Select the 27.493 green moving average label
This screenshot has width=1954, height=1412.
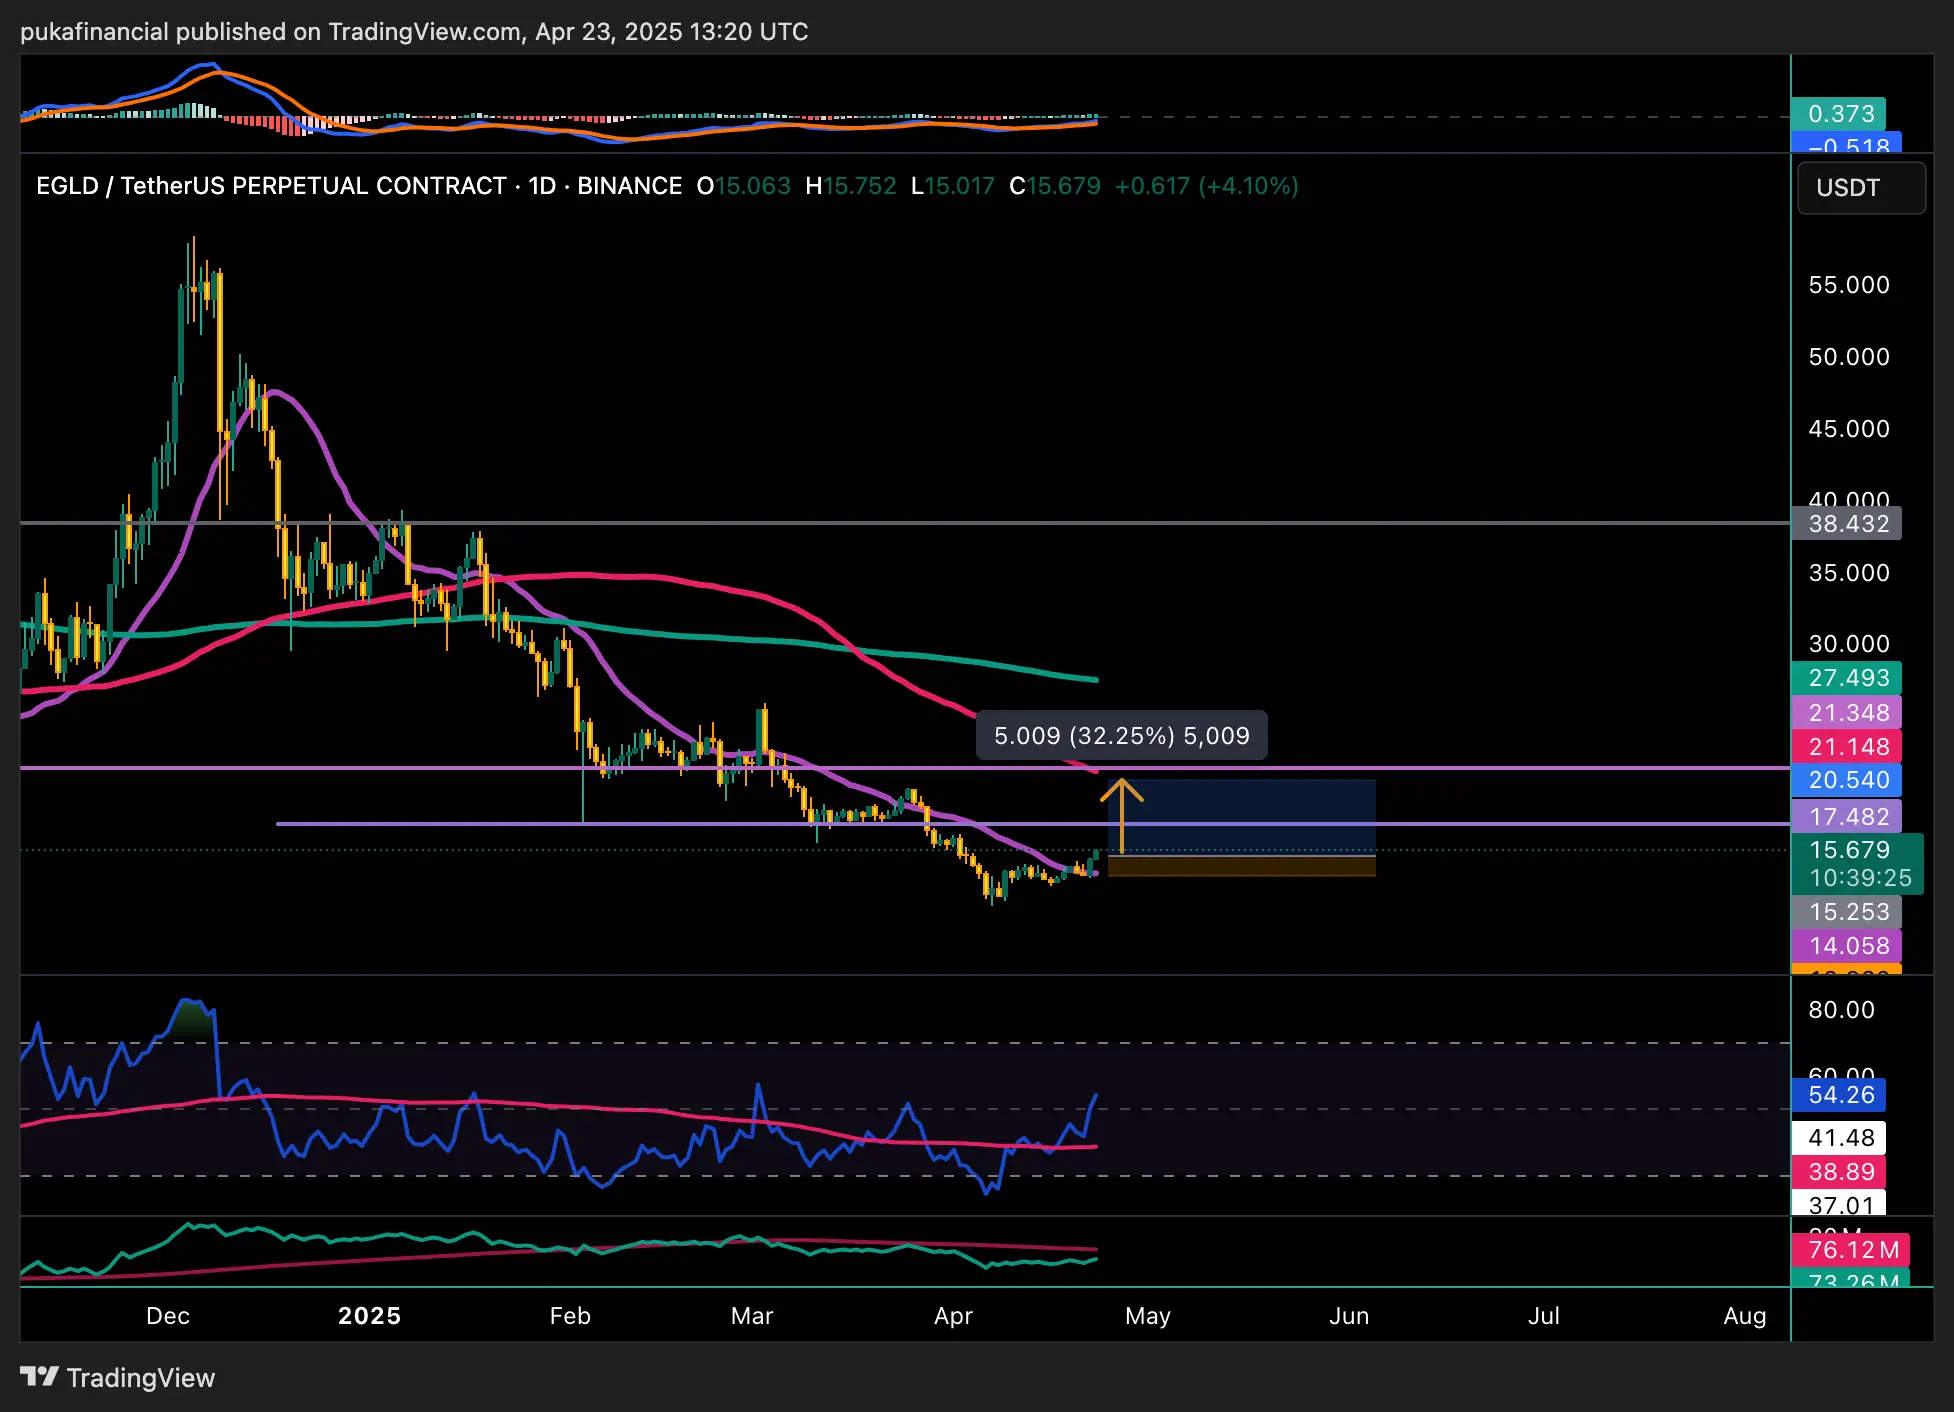click(1847, 678)
